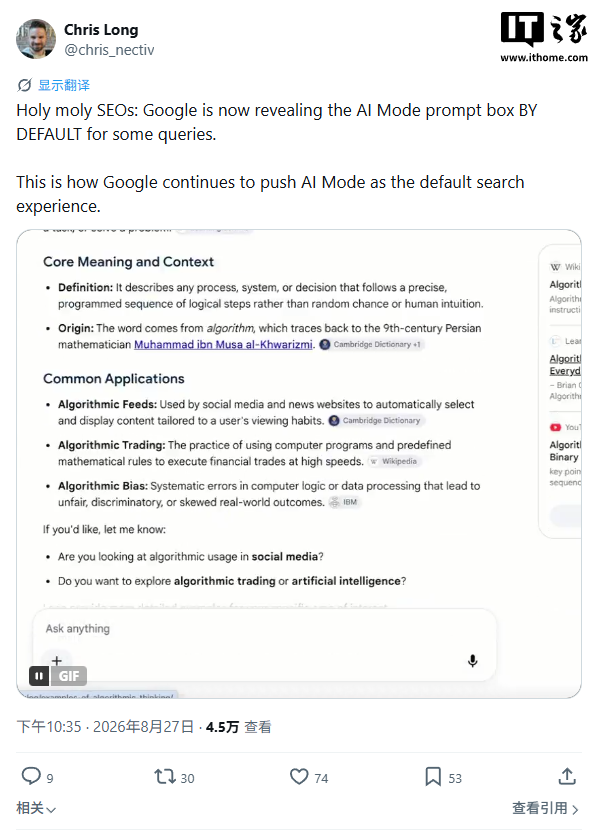Screen dimensions: 598x830
Task: Open 查看引用 quotes chevron
Action: click(x=546, y=808)
